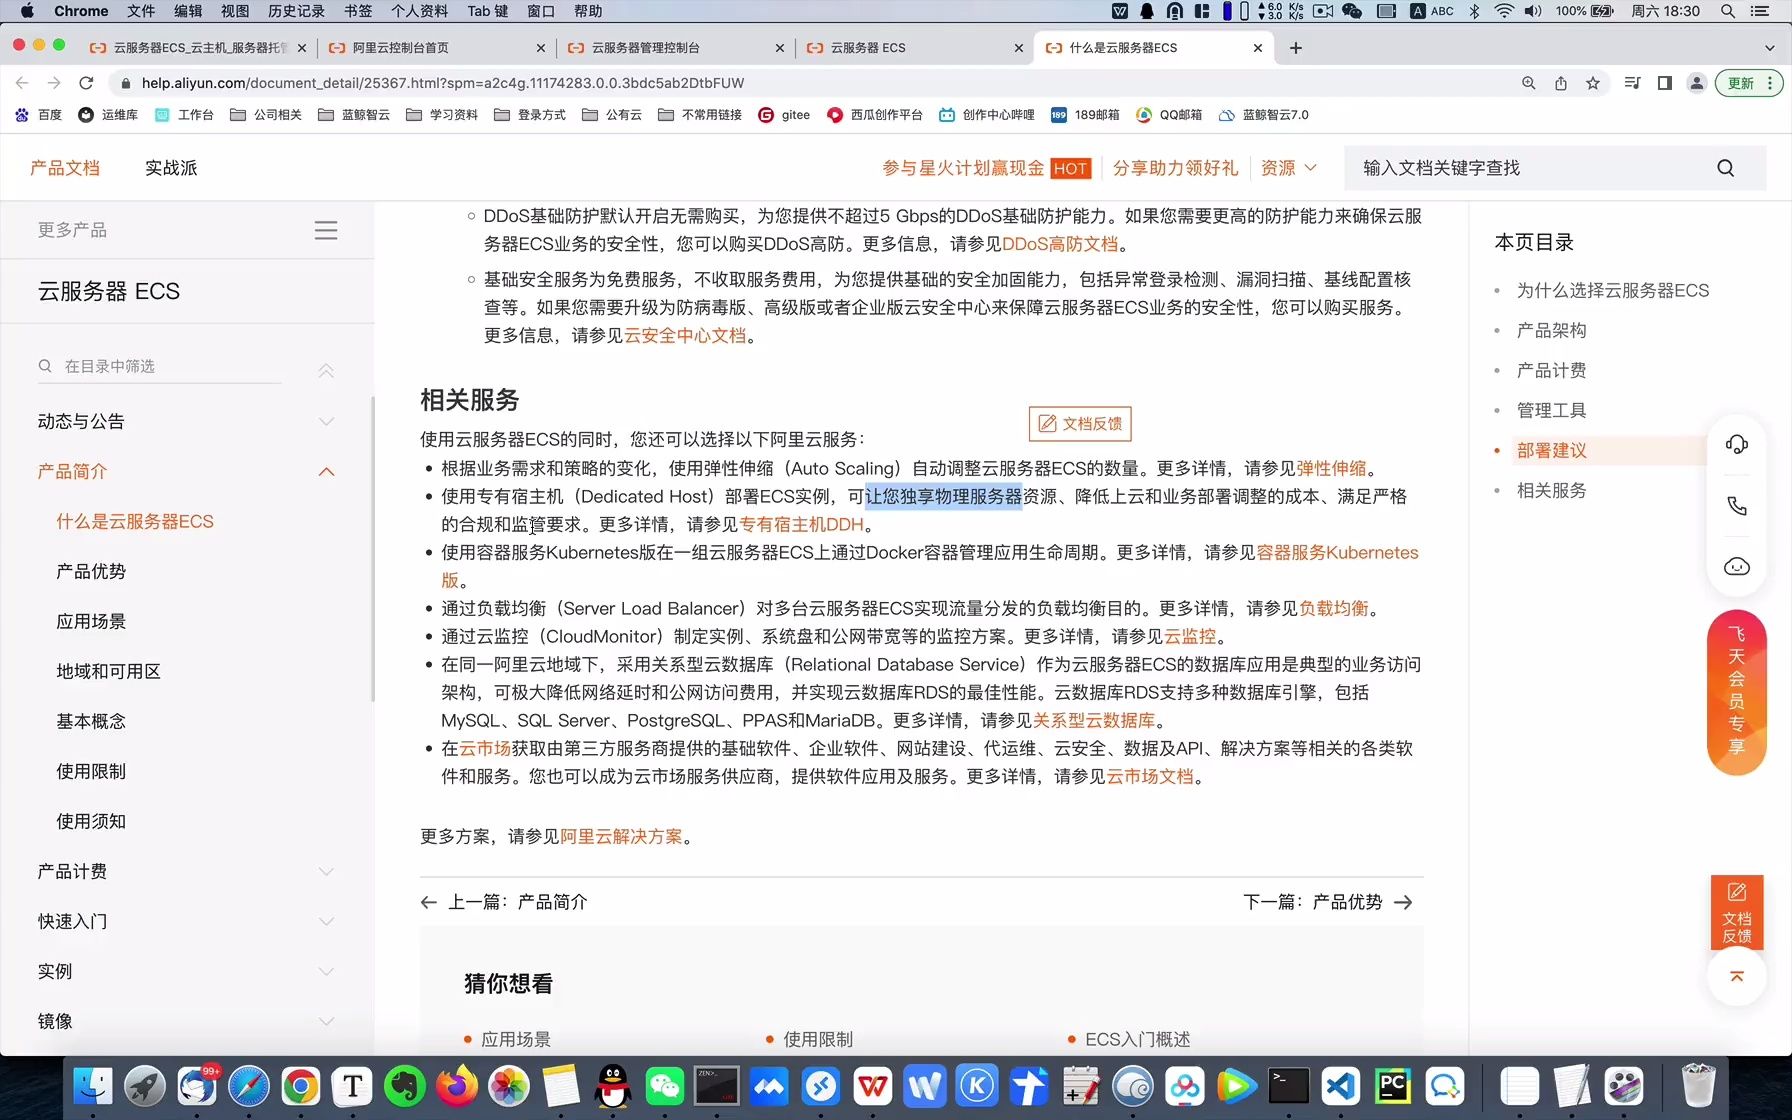Click the browser address bar URL
Screen dimensions: 1792x1120
443,83
